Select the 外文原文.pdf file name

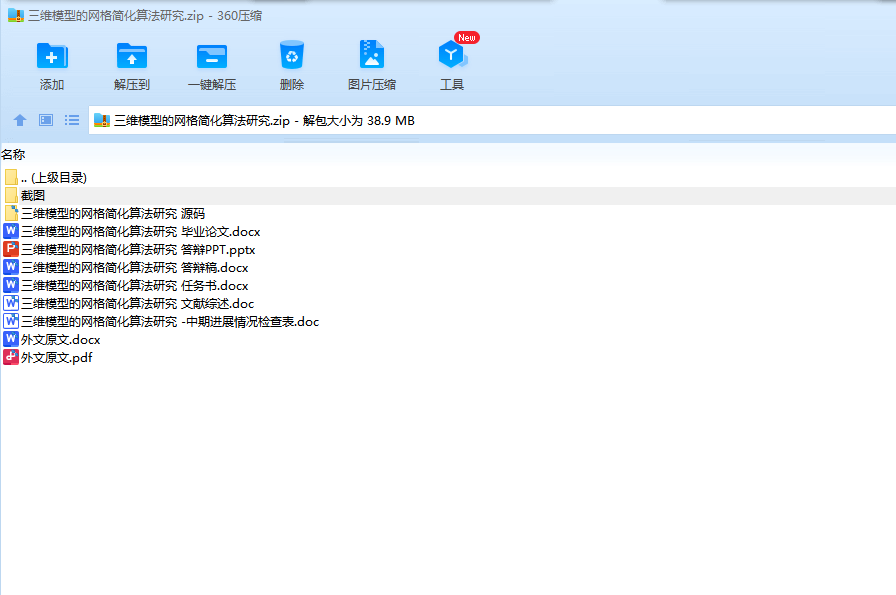point(57,358)
